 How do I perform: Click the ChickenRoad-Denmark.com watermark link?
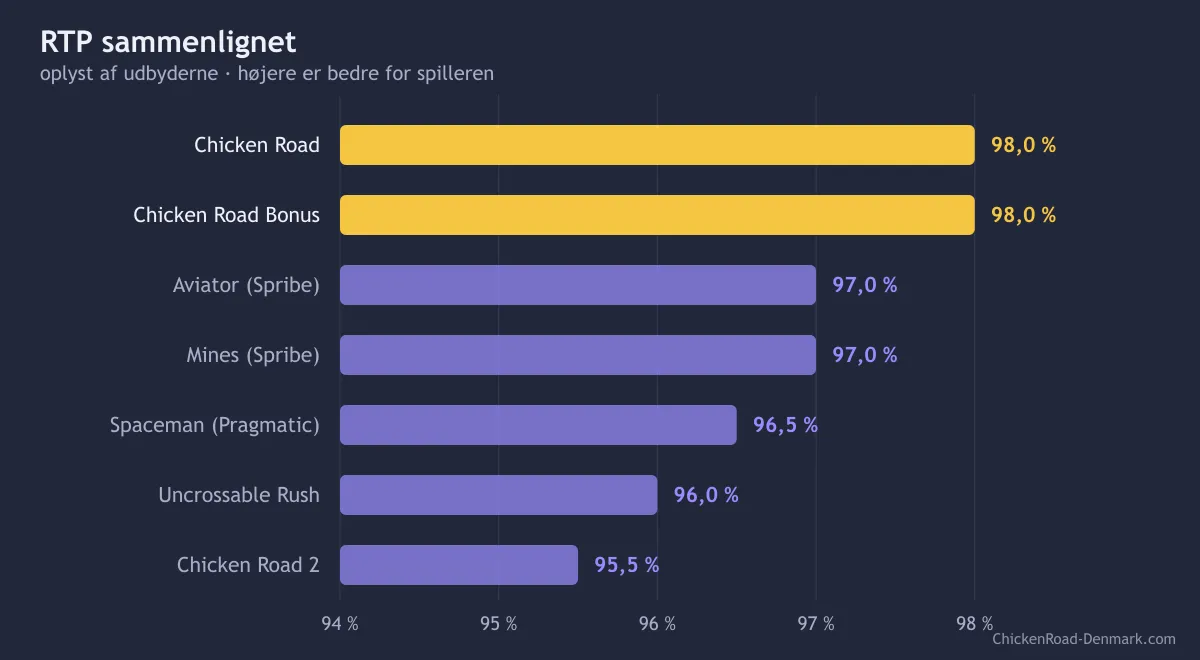[1084, 639]
